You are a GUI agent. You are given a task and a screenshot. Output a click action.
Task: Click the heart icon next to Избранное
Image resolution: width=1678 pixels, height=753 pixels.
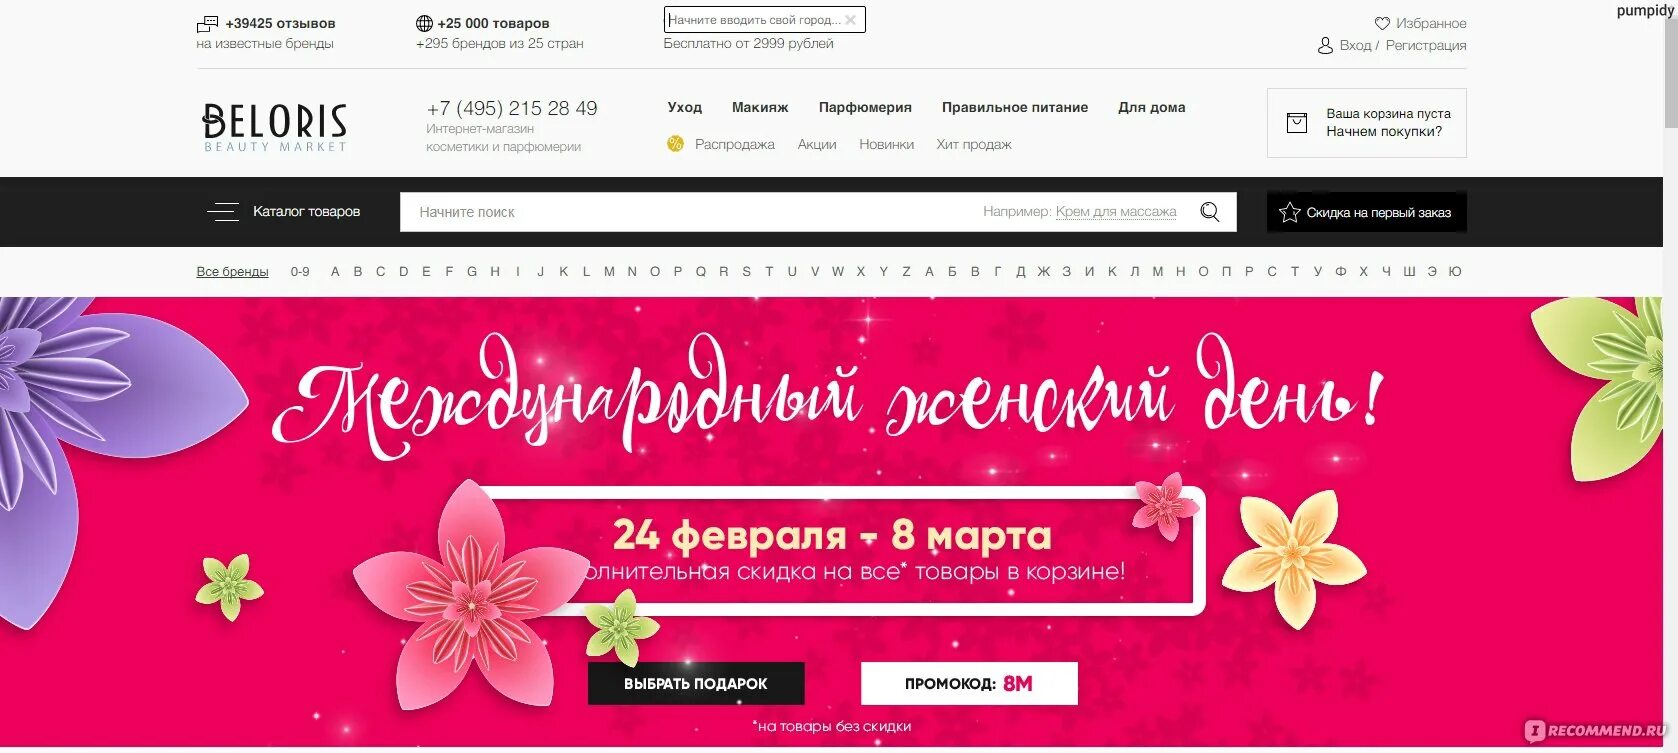click(1382, 23)
